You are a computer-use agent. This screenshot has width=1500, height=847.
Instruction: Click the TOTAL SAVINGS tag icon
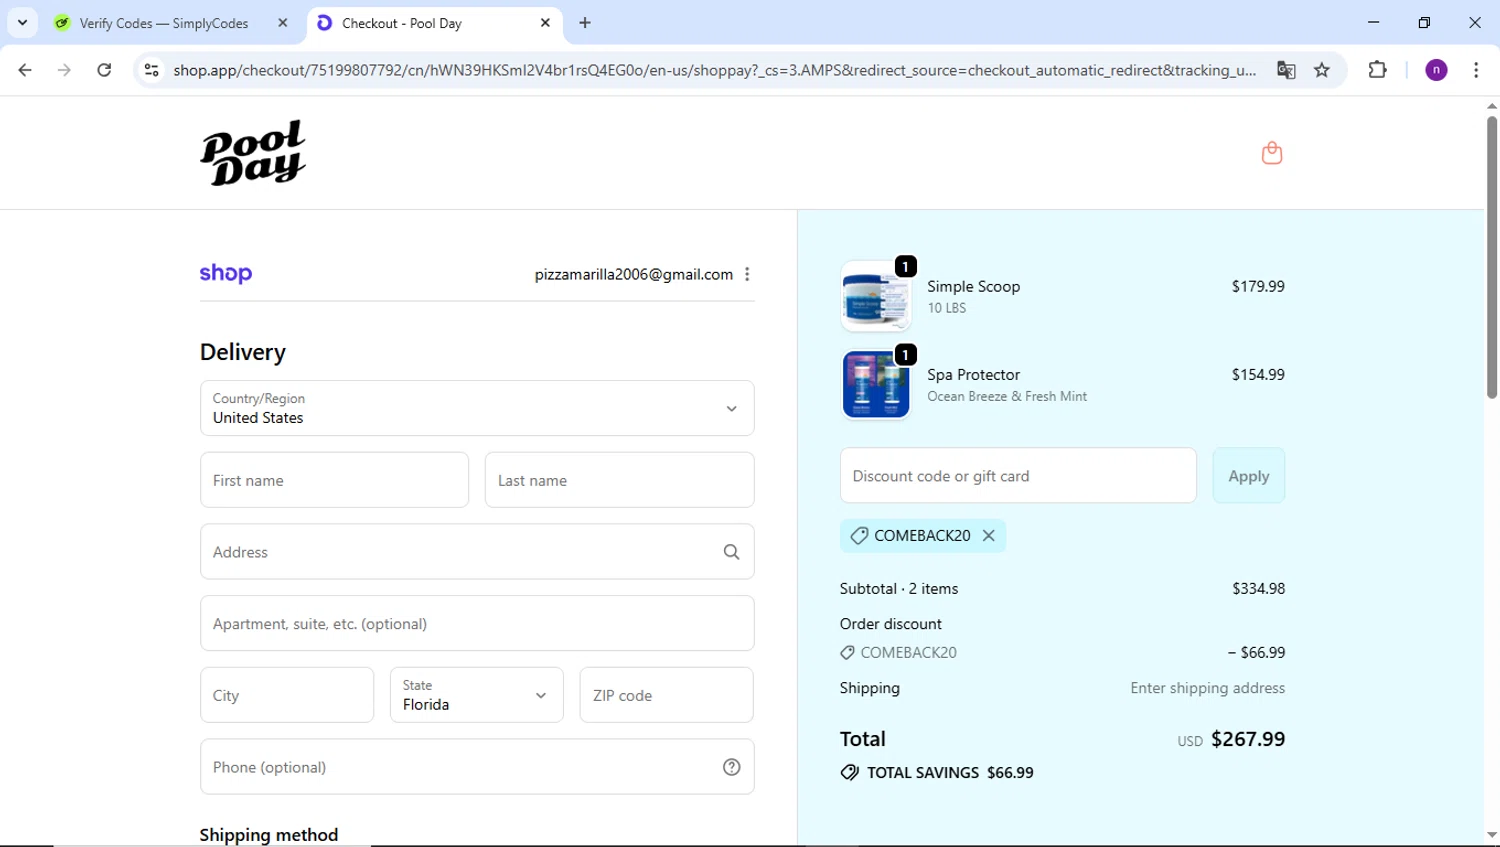coord(850,773)
